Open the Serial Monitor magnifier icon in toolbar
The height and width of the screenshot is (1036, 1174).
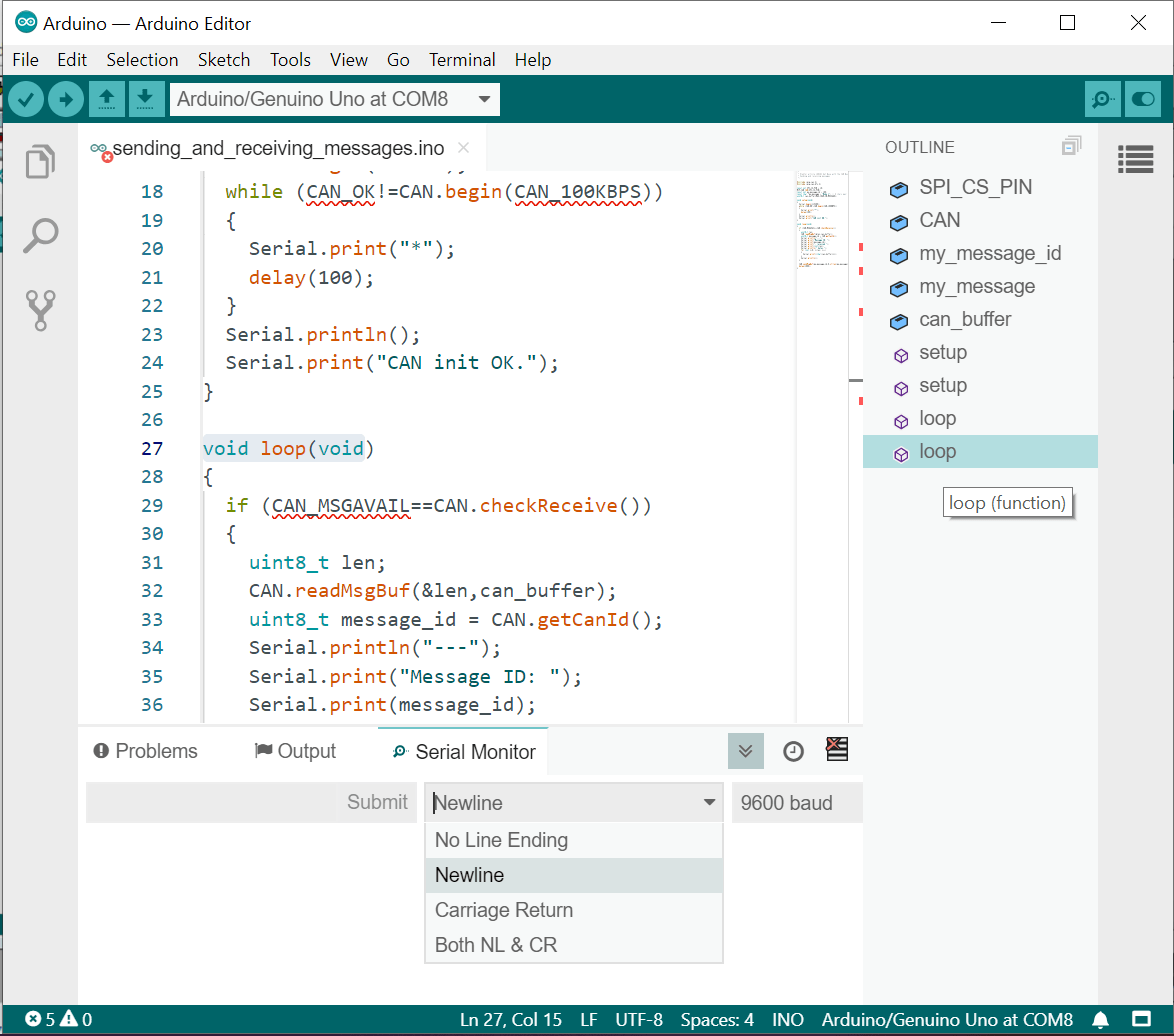[1102, 99]
